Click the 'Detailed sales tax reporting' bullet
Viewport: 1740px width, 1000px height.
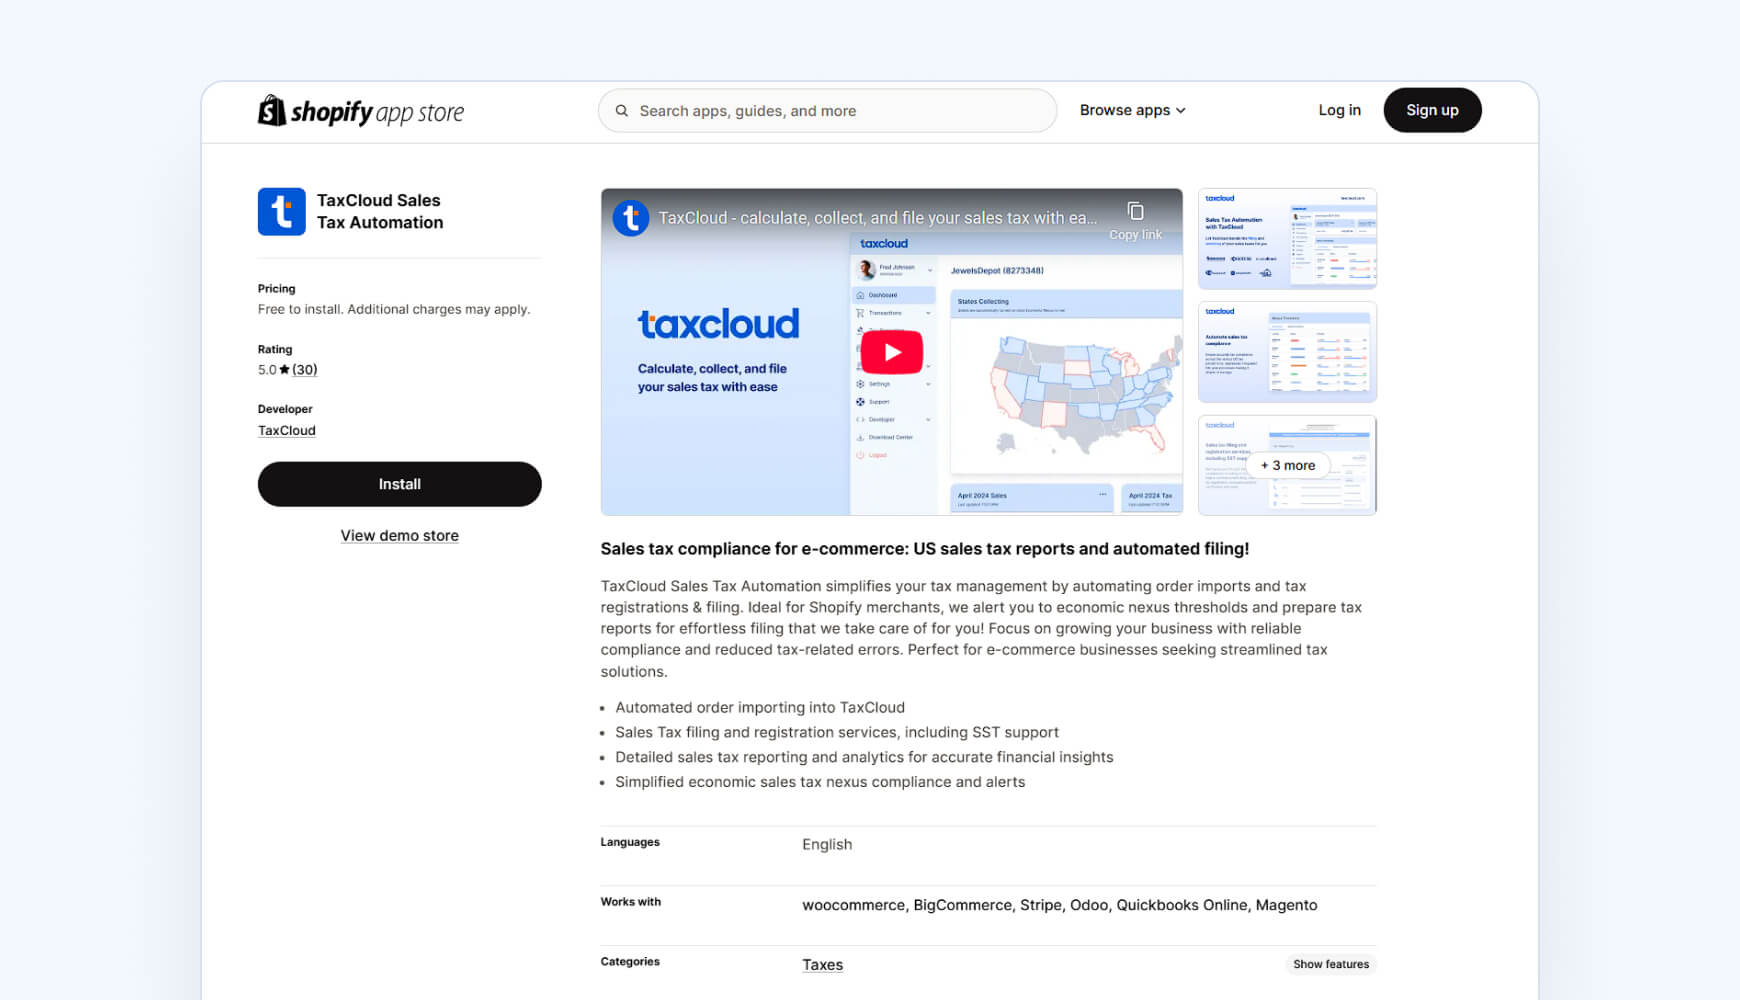(x=864, y=757)
